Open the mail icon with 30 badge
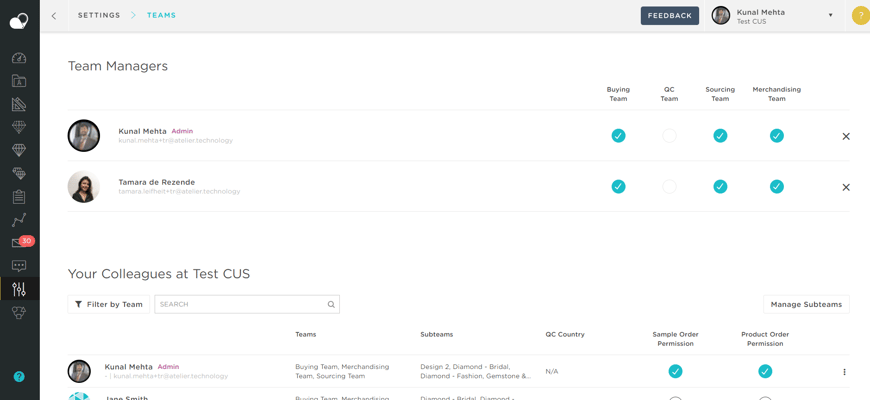Screen dimensions: 870x400 (22, 242)
